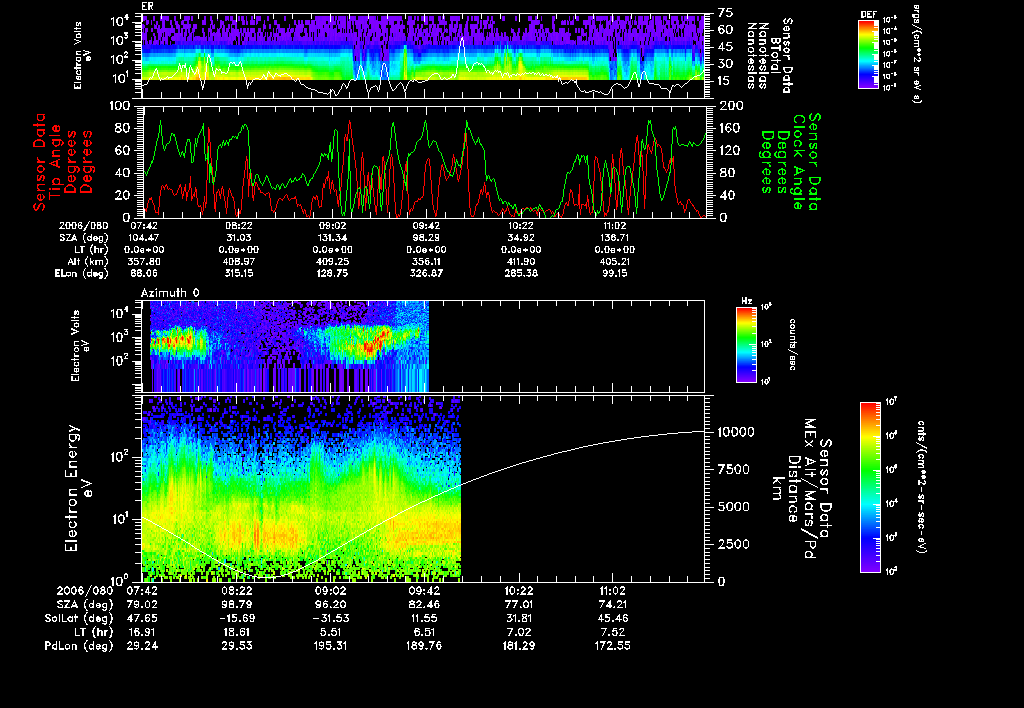Click the 'BTotal' axis label
Viewport: 1024px width, 708px height.
point(775,56)
